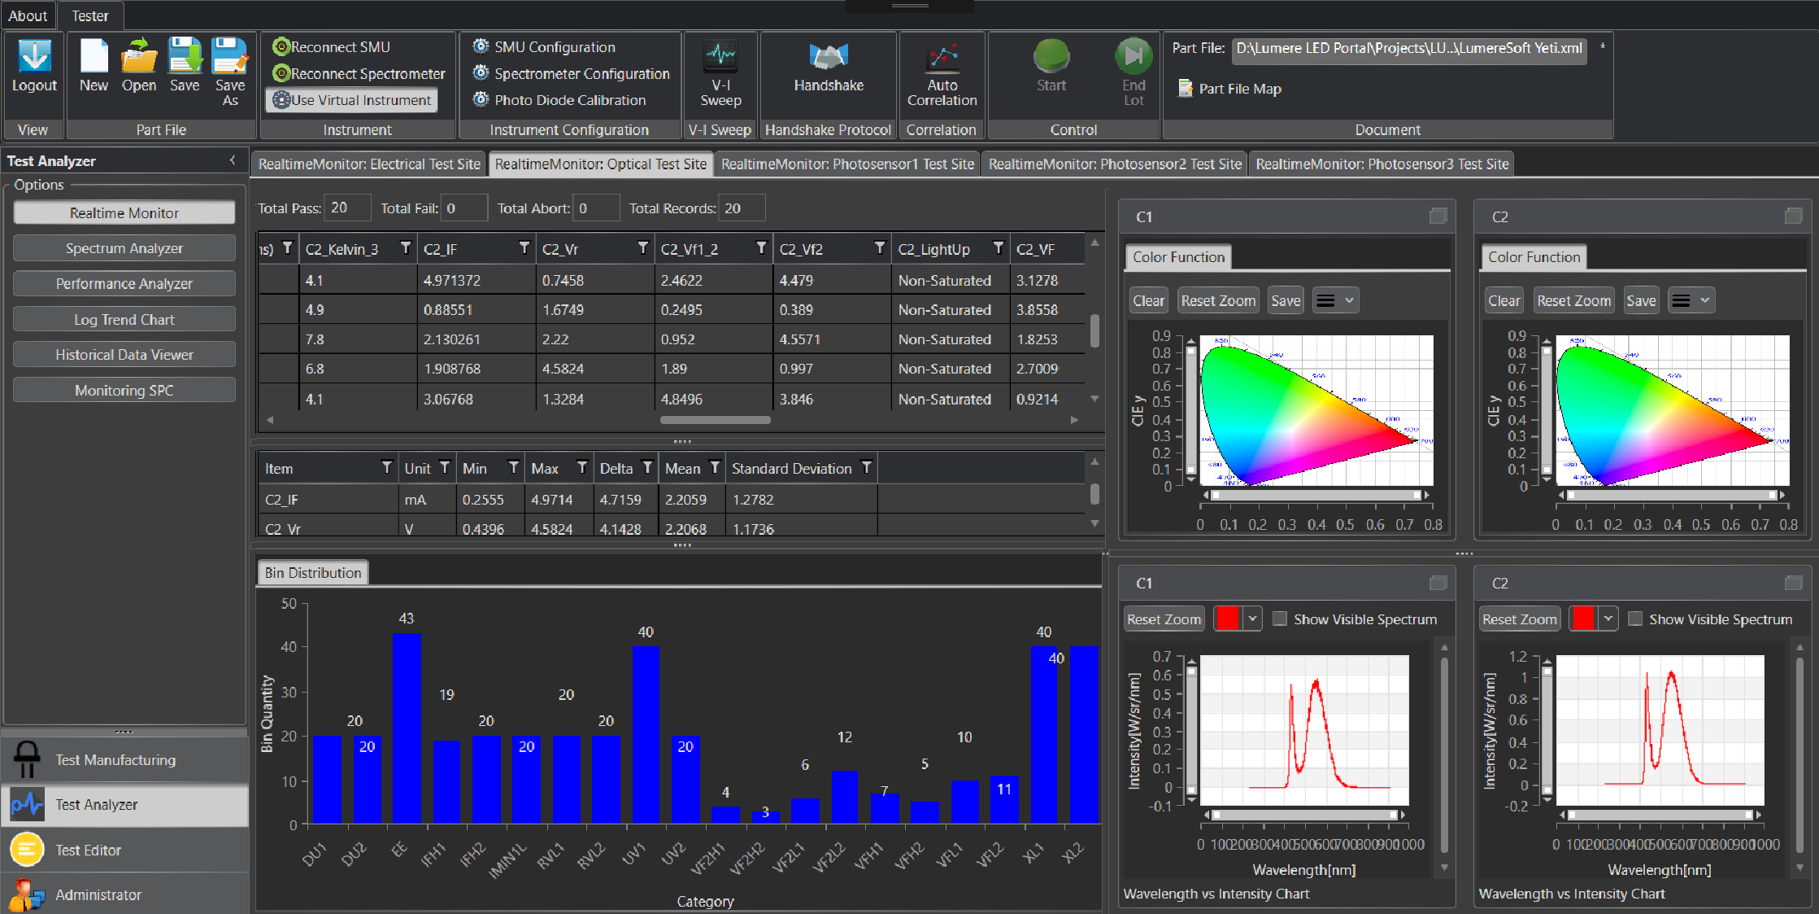
Task: Open the C1 spectrum line color dropdown
Action: pyautogui.click(x=1252, y=619)
